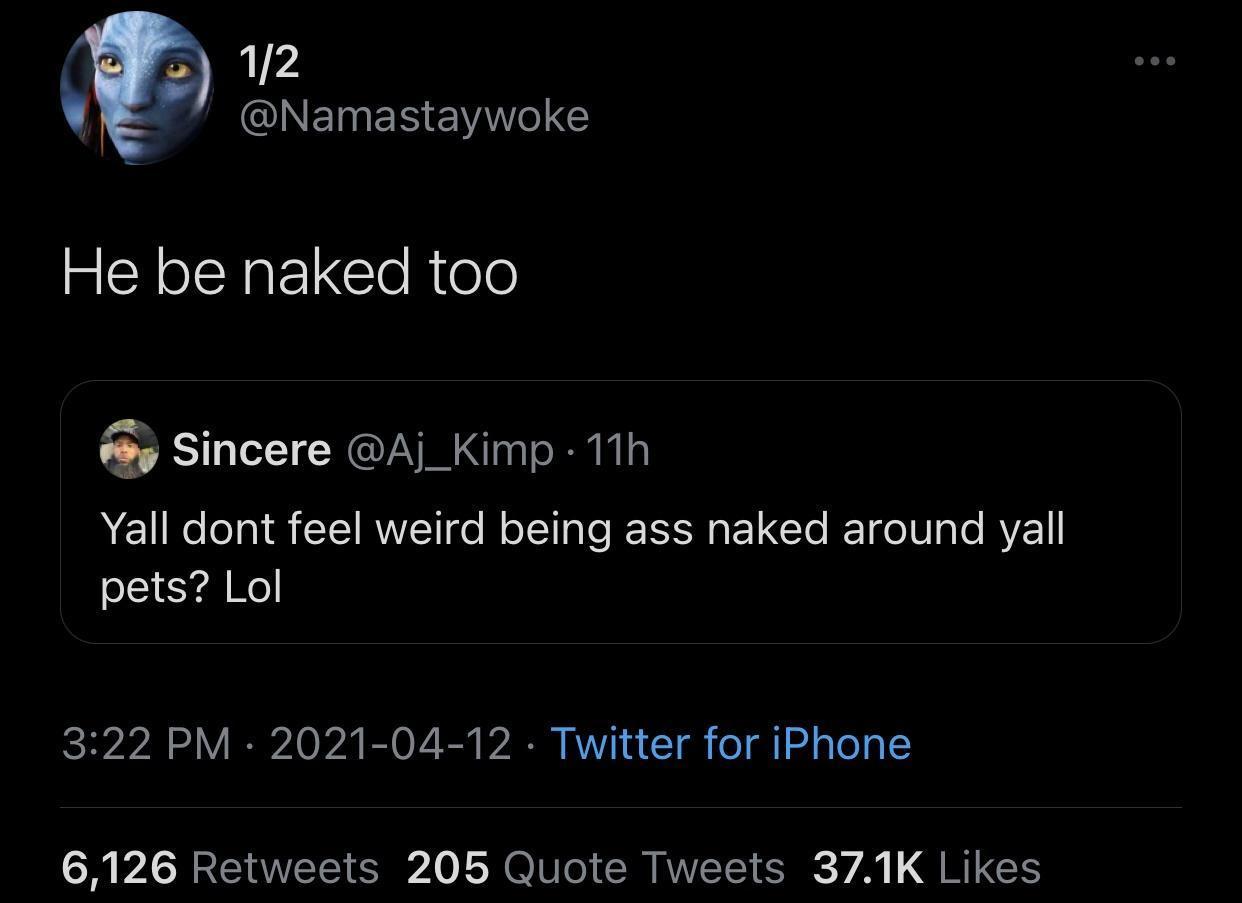Screen dimensions: 1242x903
Task: Open Sincere's name in quoted tweet
Action: pos(251,450)
